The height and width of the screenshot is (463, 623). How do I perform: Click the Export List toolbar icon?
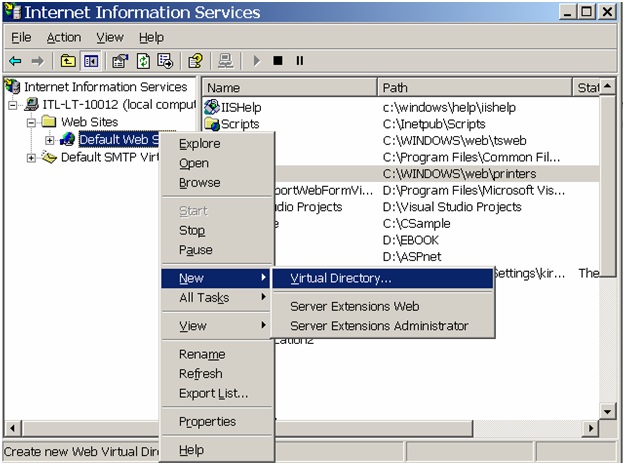coord(165,61)
